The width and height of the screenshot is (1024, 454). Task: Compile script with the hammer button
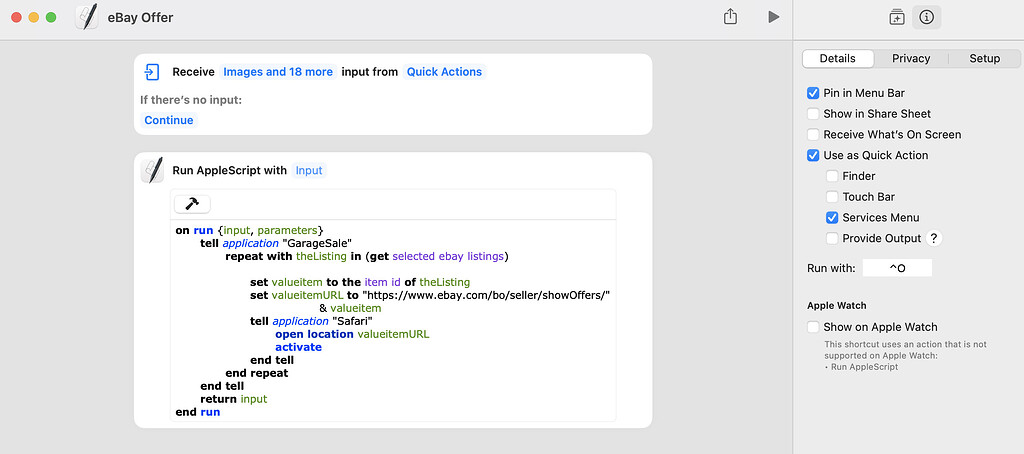pyautogui.click(x=192, y=204)
